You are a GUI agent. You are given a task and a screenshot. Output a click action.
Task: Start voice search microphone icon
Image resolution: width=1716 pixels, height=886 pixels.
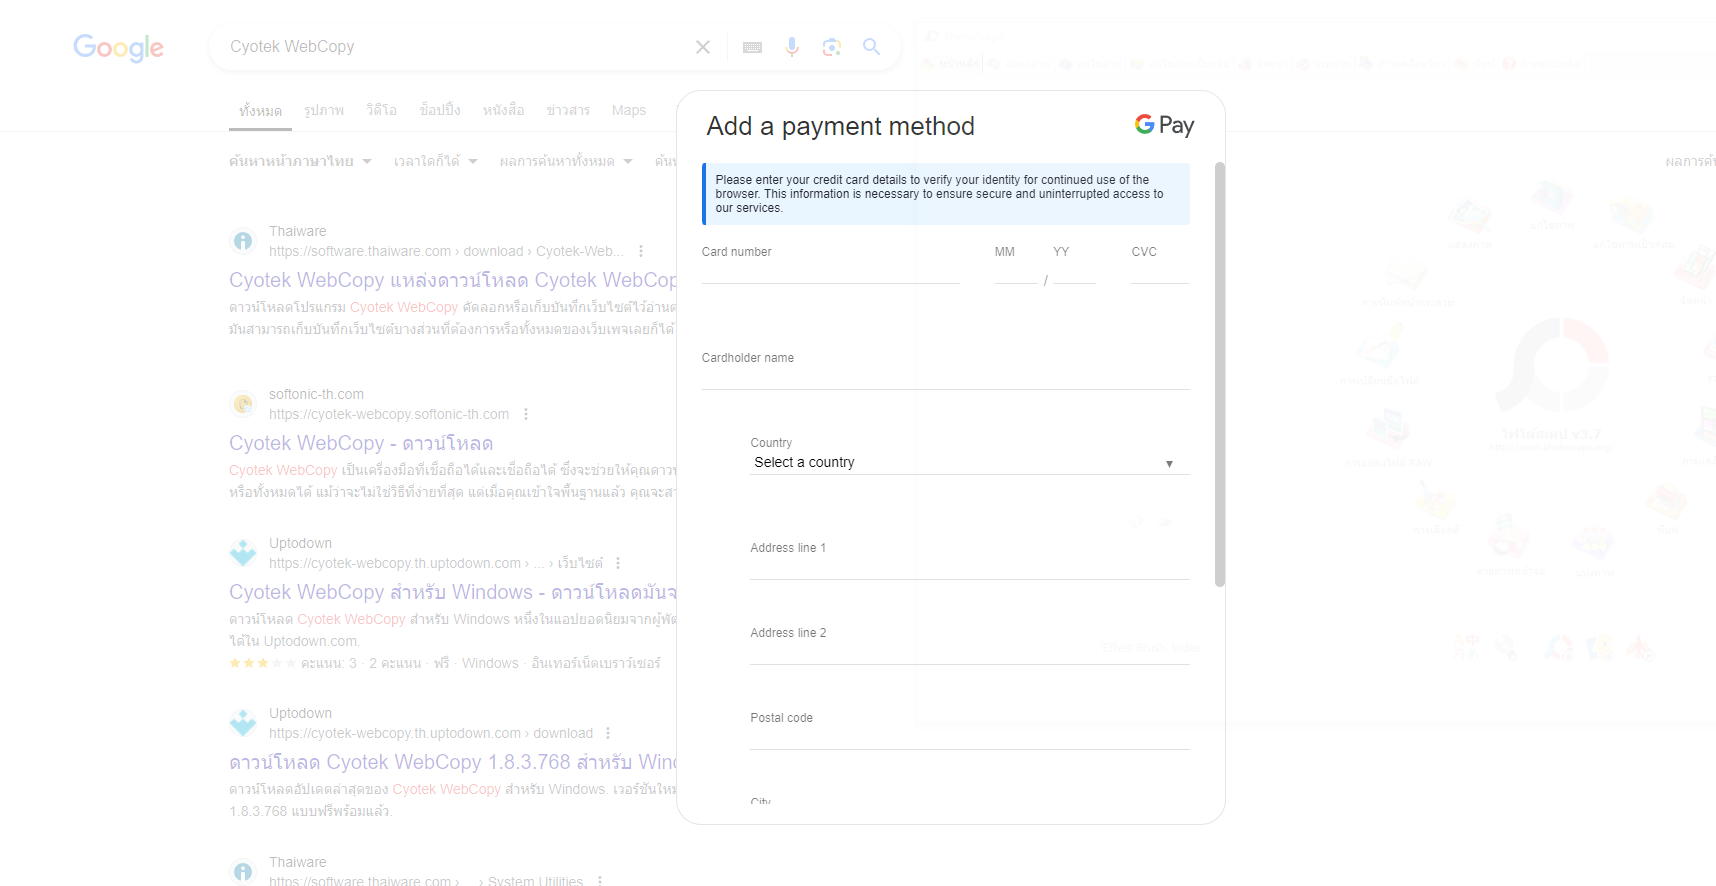click(792, 47)
